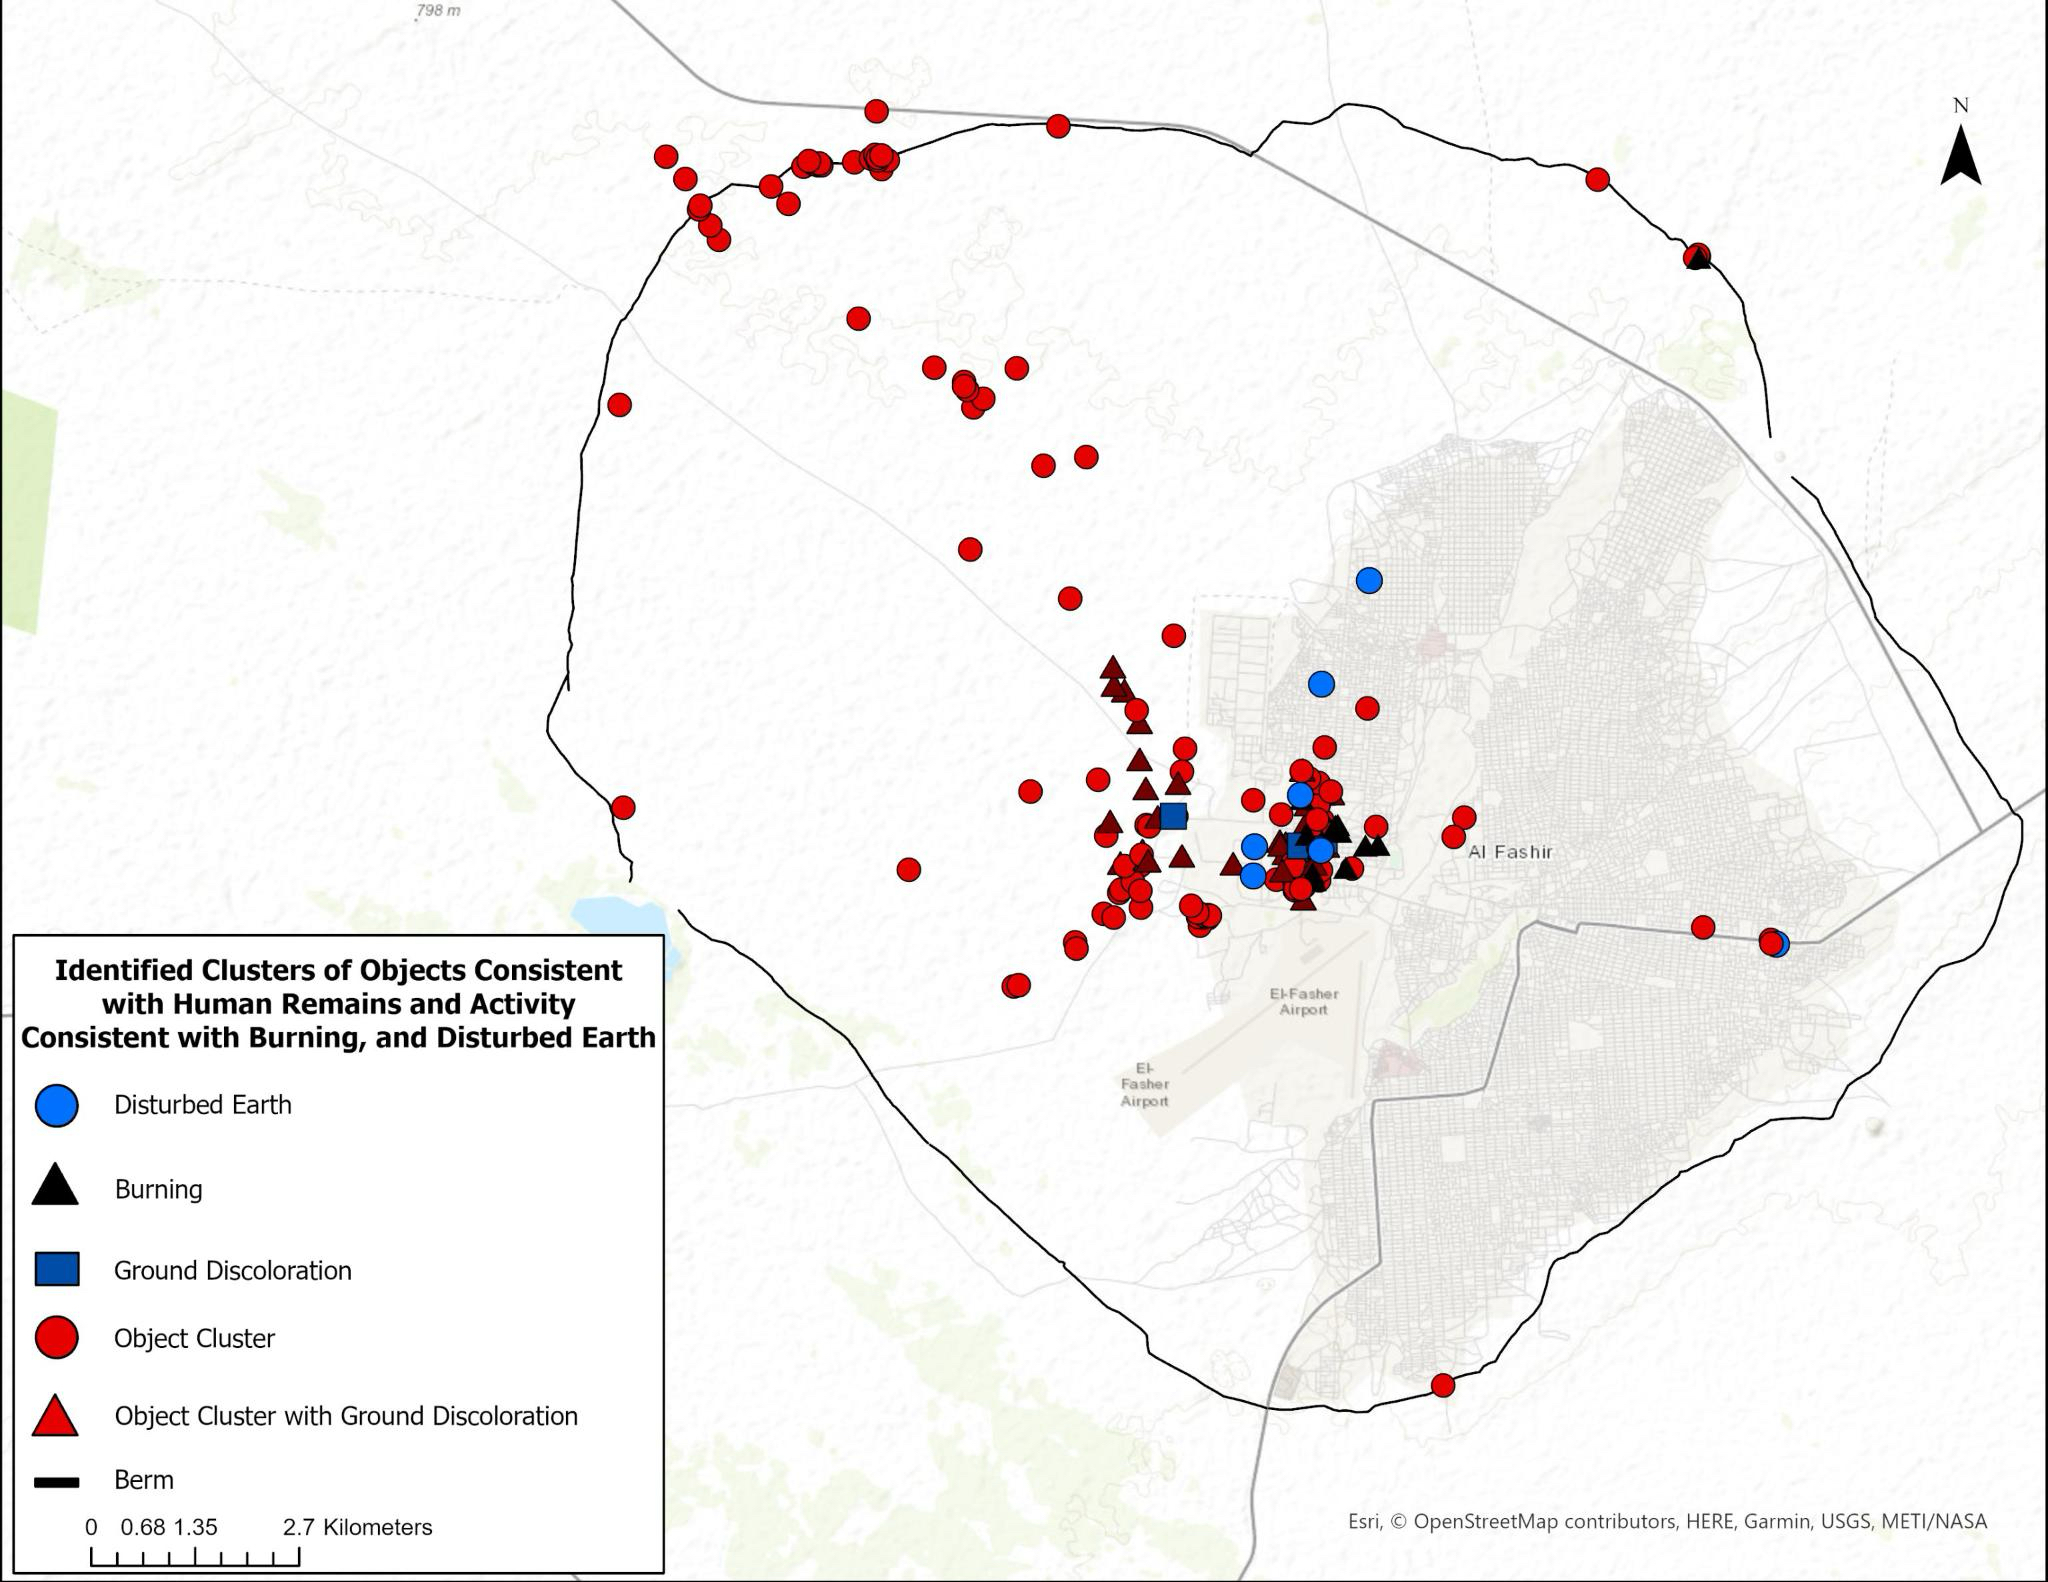The height and width of the screenshot is (1582, 2048).
Task: Click the '798 m' elevation label
Action: [x=438, y=11]
